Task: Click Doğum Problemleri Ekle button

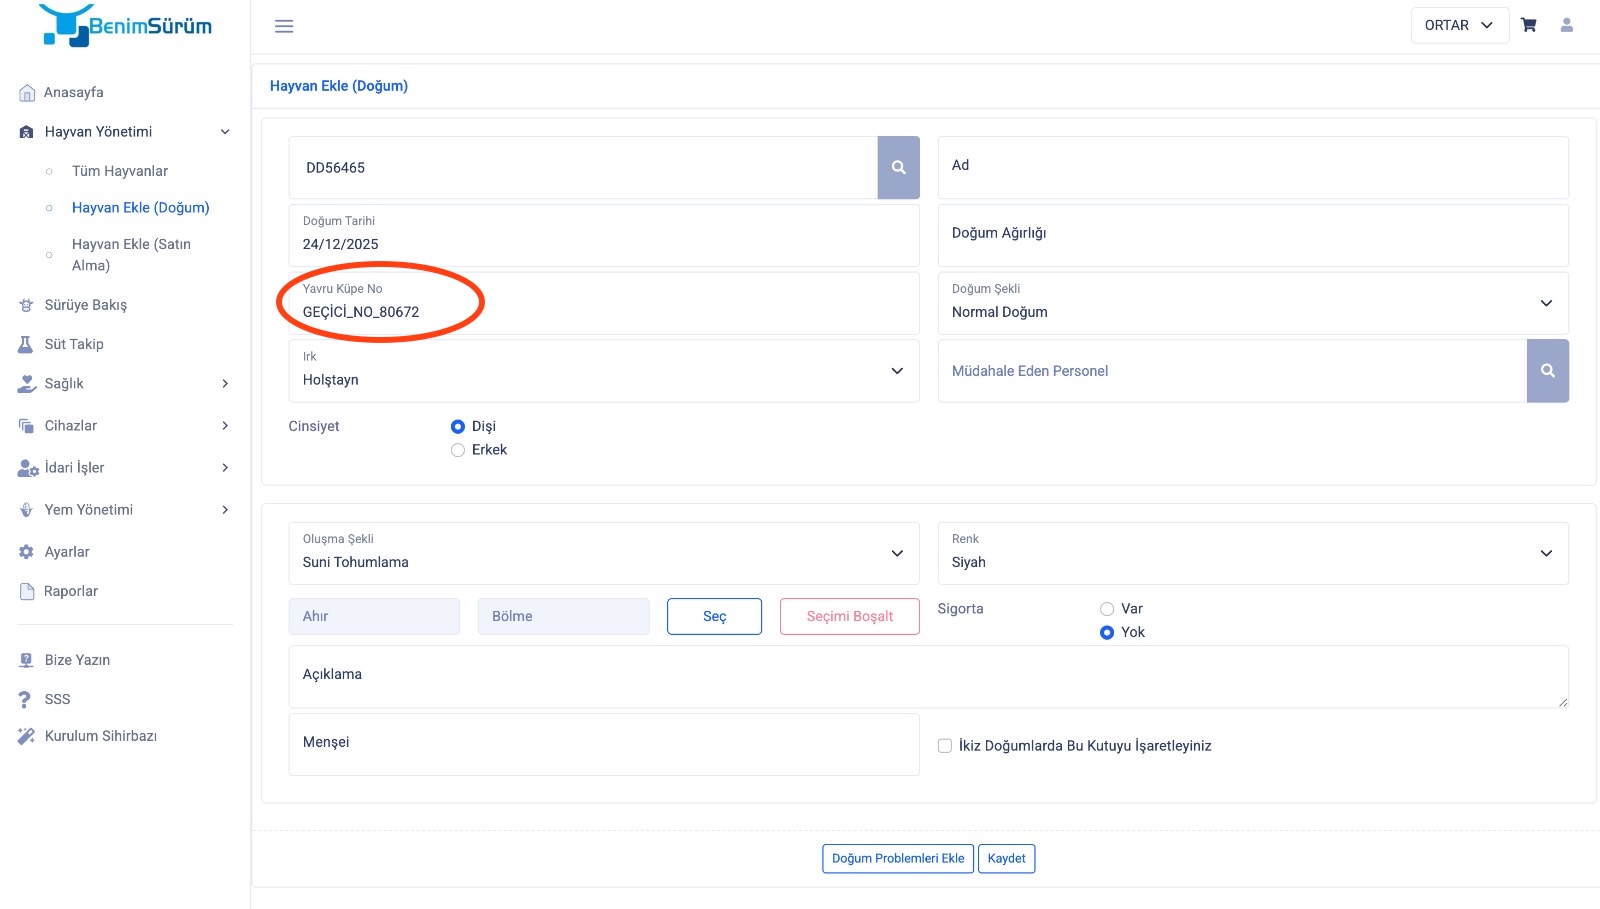Action: point(897,859)
